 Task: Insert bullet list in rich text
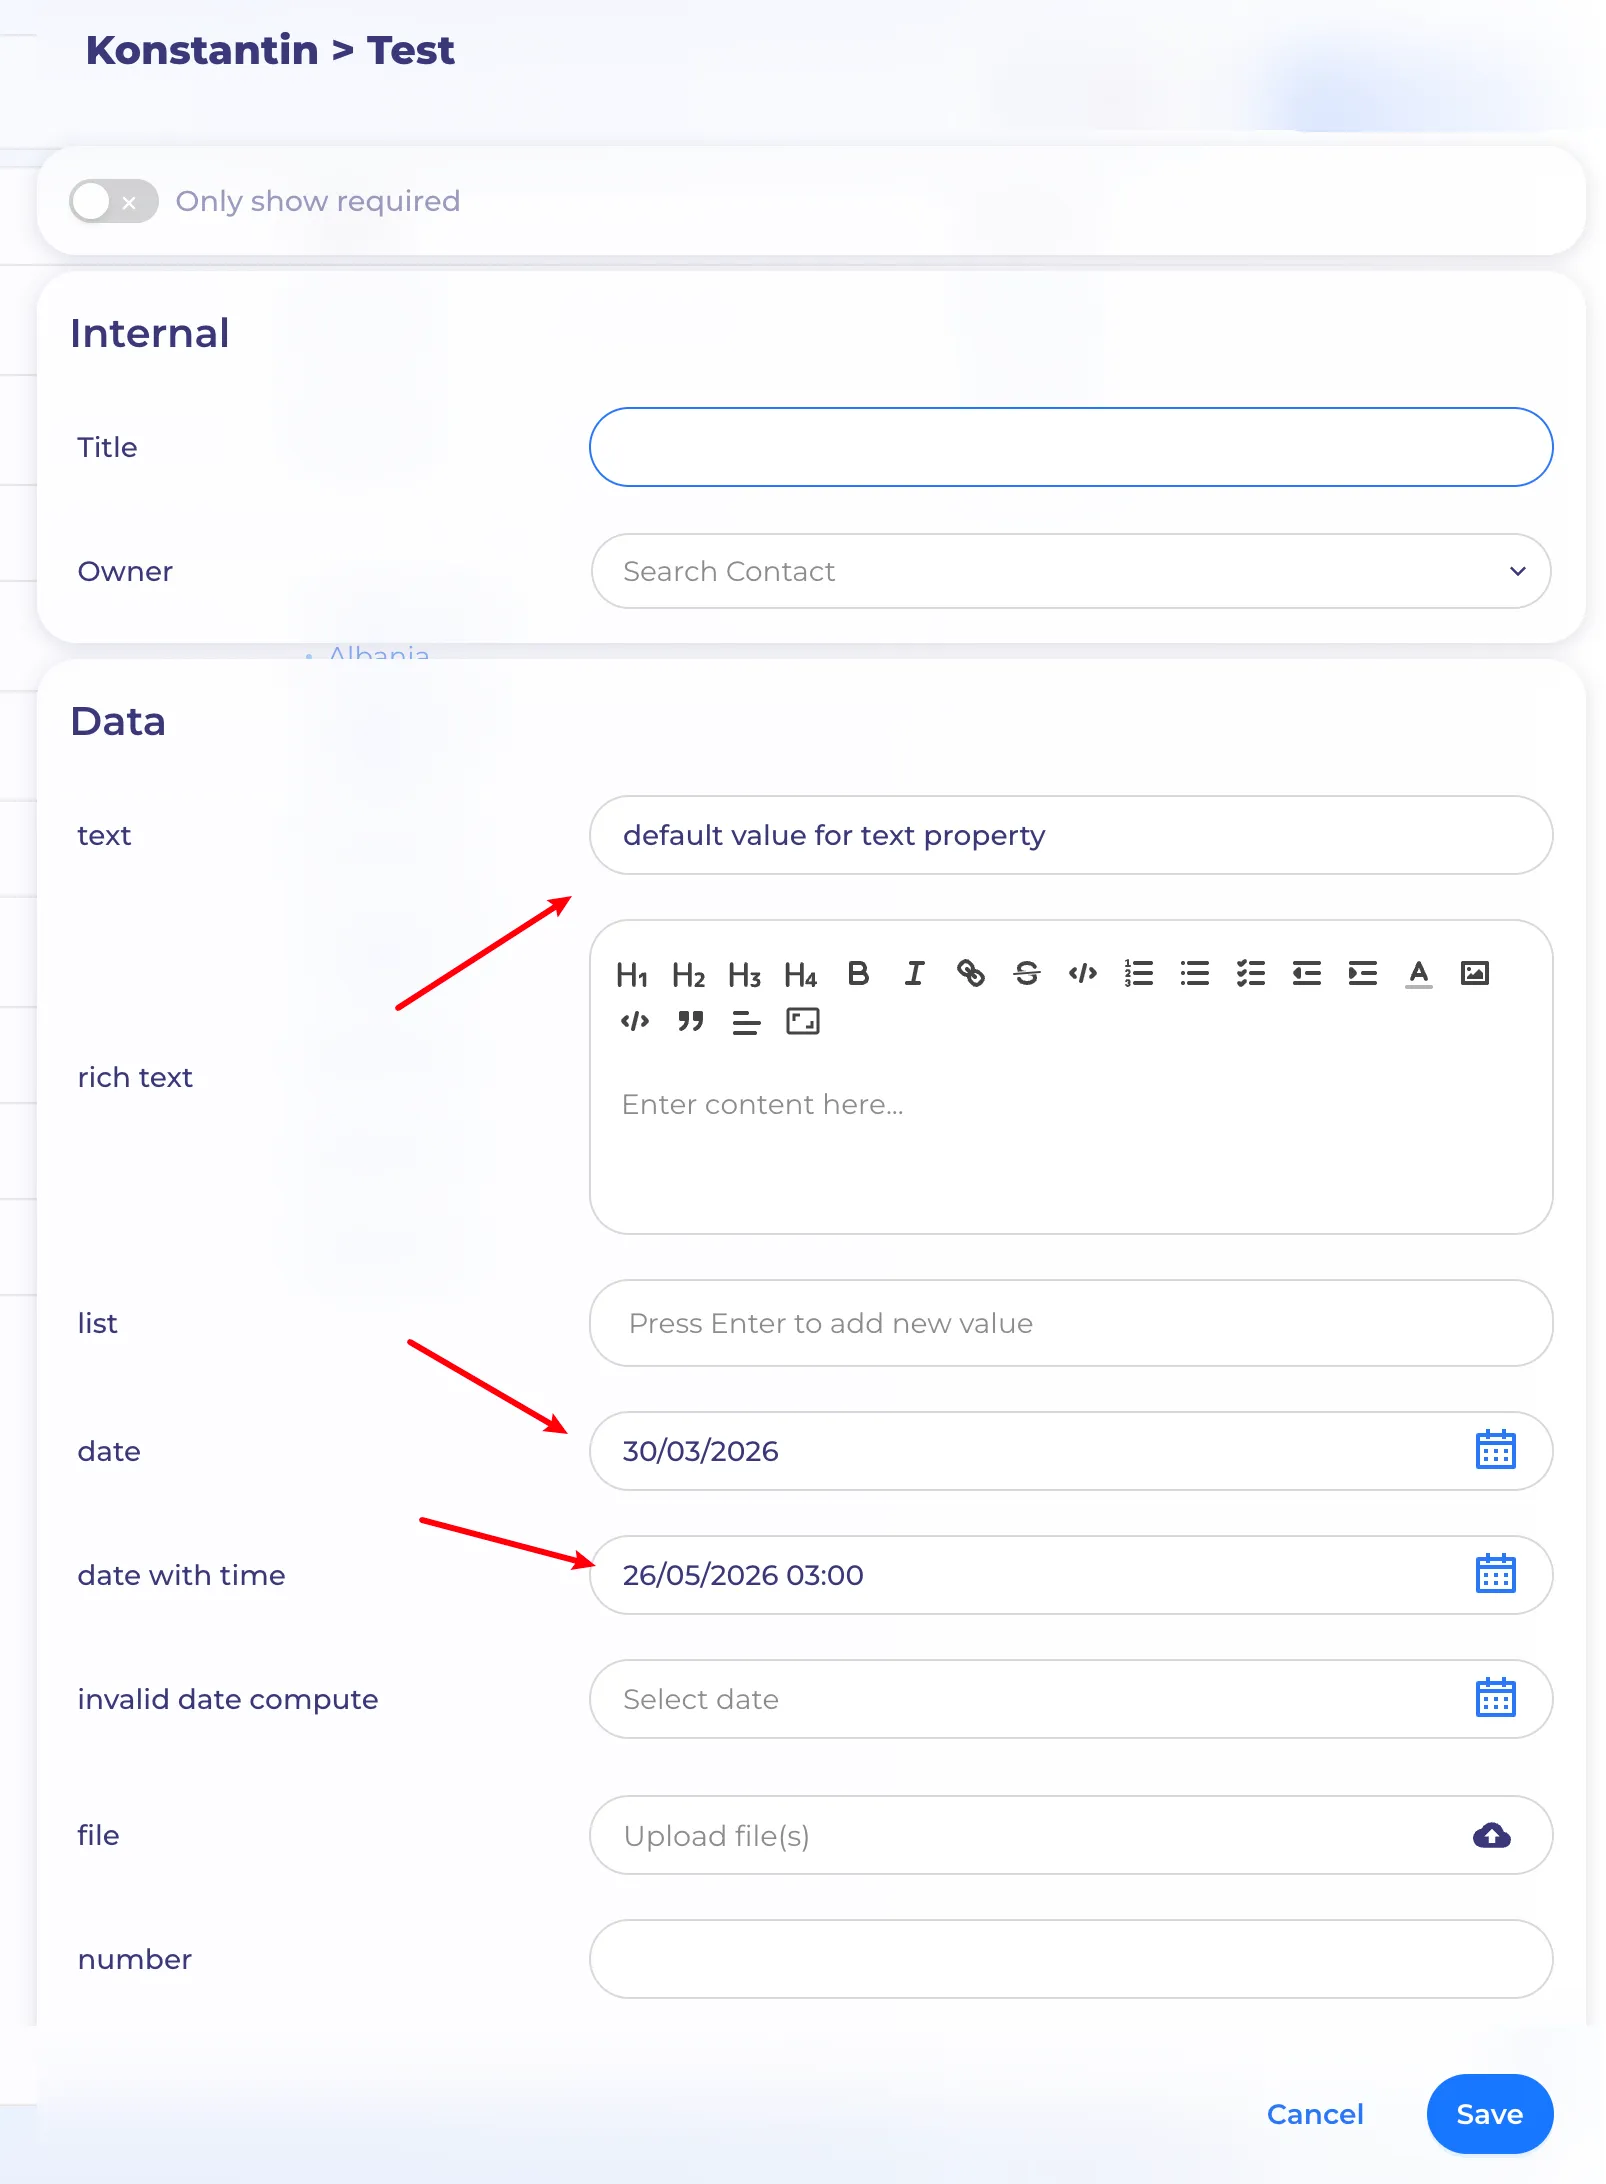click(x=1194, y=974)
